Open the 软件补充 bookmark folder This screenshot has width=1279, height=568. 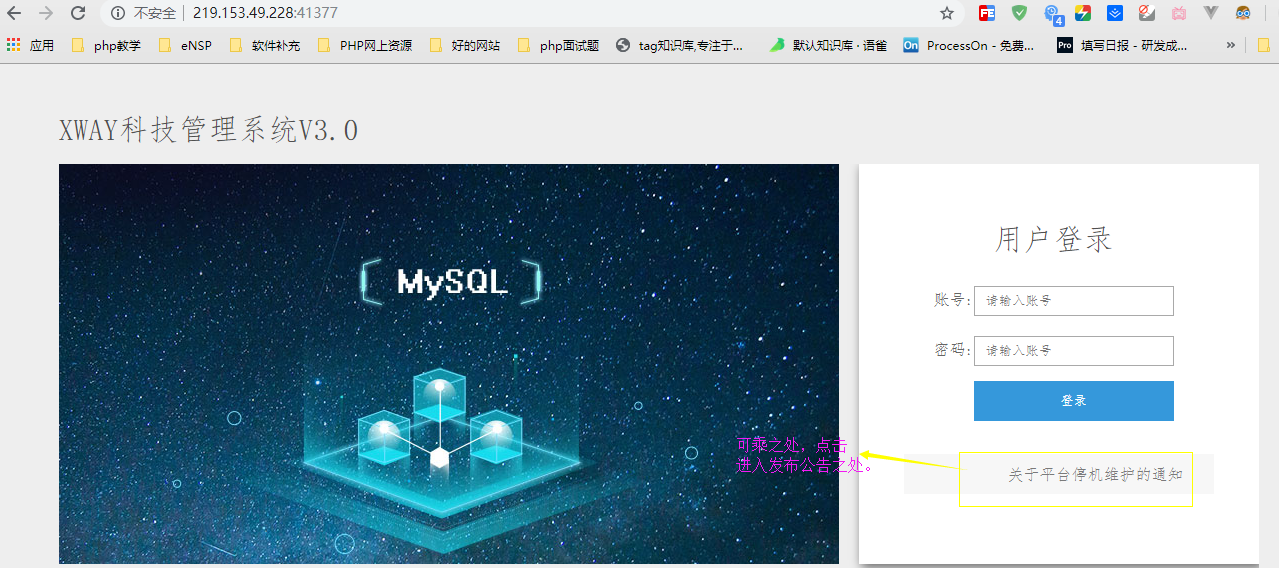tap(264, 45)
